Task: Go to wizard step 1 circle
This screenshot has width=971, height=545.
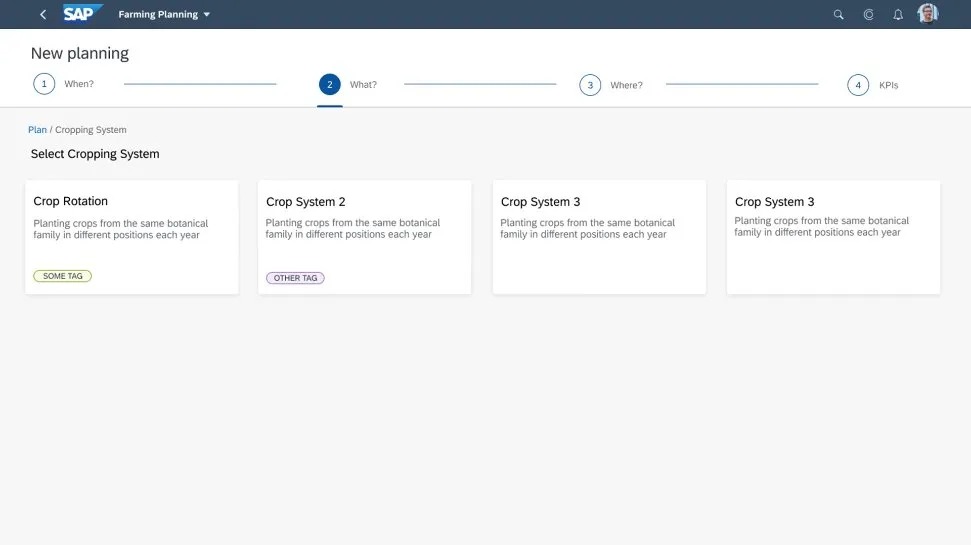Action: 44,85
